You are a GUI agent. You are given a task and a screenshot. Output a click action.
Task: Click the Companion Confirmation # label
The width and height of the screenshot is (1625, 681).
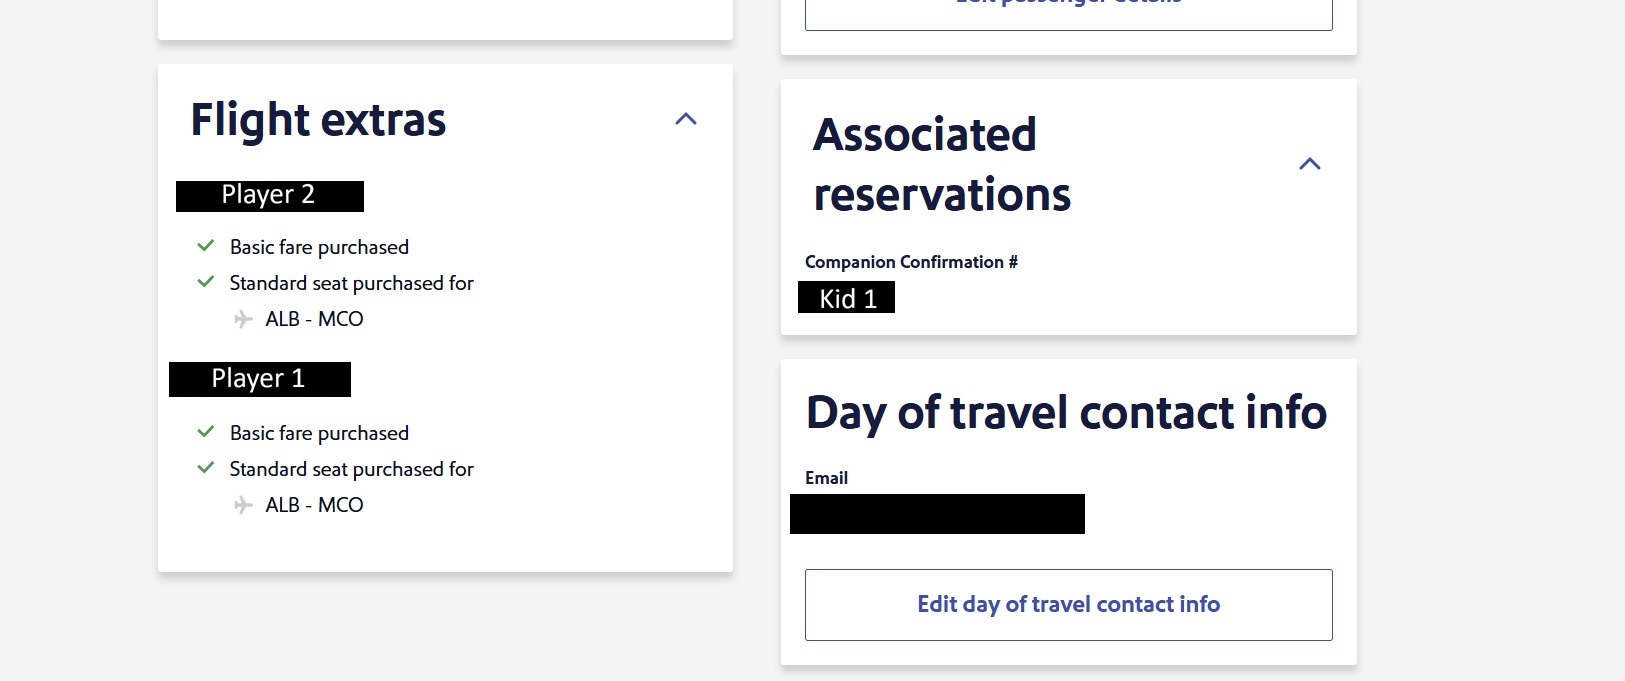(911, 262)
